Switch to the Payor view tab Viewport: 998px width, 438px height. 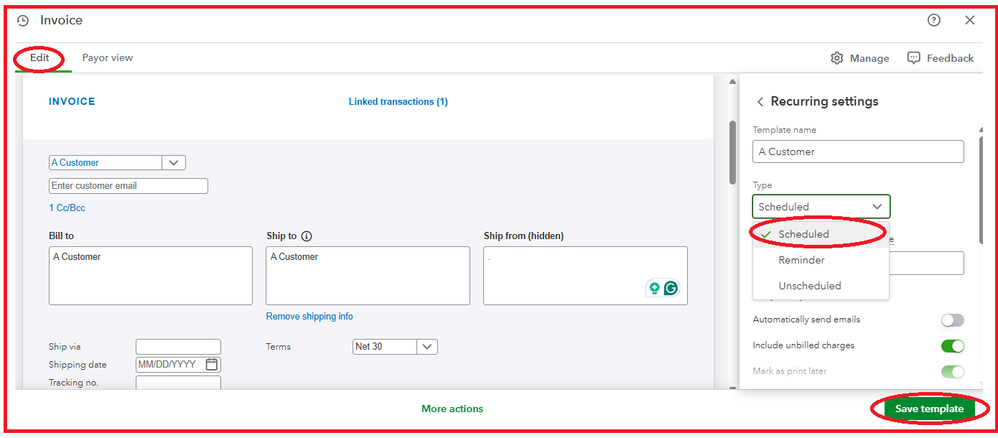pos(107,58)
